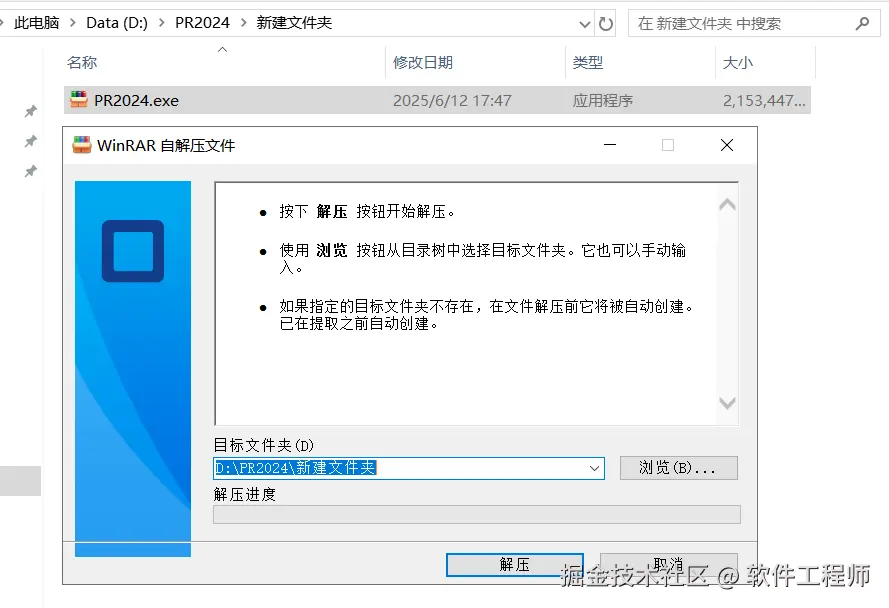Open the 浏览(B)... folder browser
The image size is (889, 608).
[679, 468]
